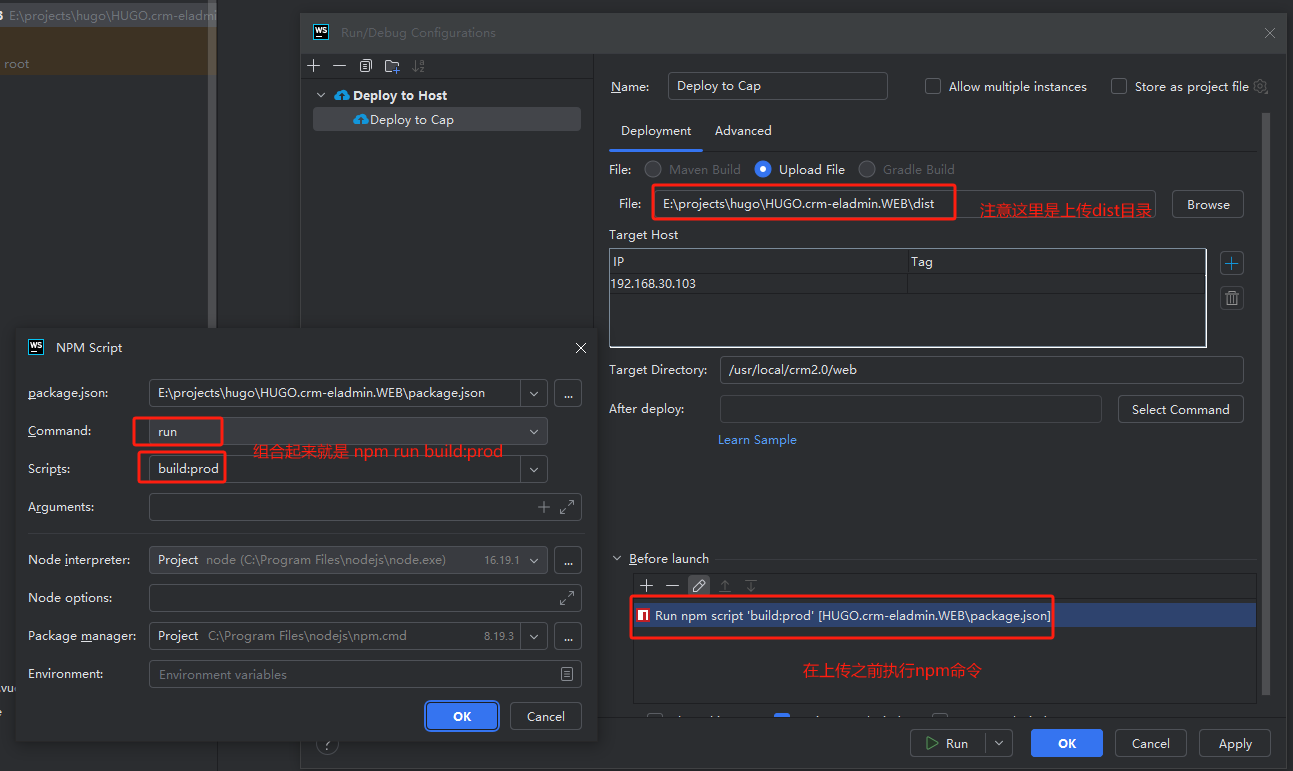Image resolution: width=1293 pixels, height=771 pixels.
Task: Close the Run/Debug Configurations dialog
Action: (1270, 33)
